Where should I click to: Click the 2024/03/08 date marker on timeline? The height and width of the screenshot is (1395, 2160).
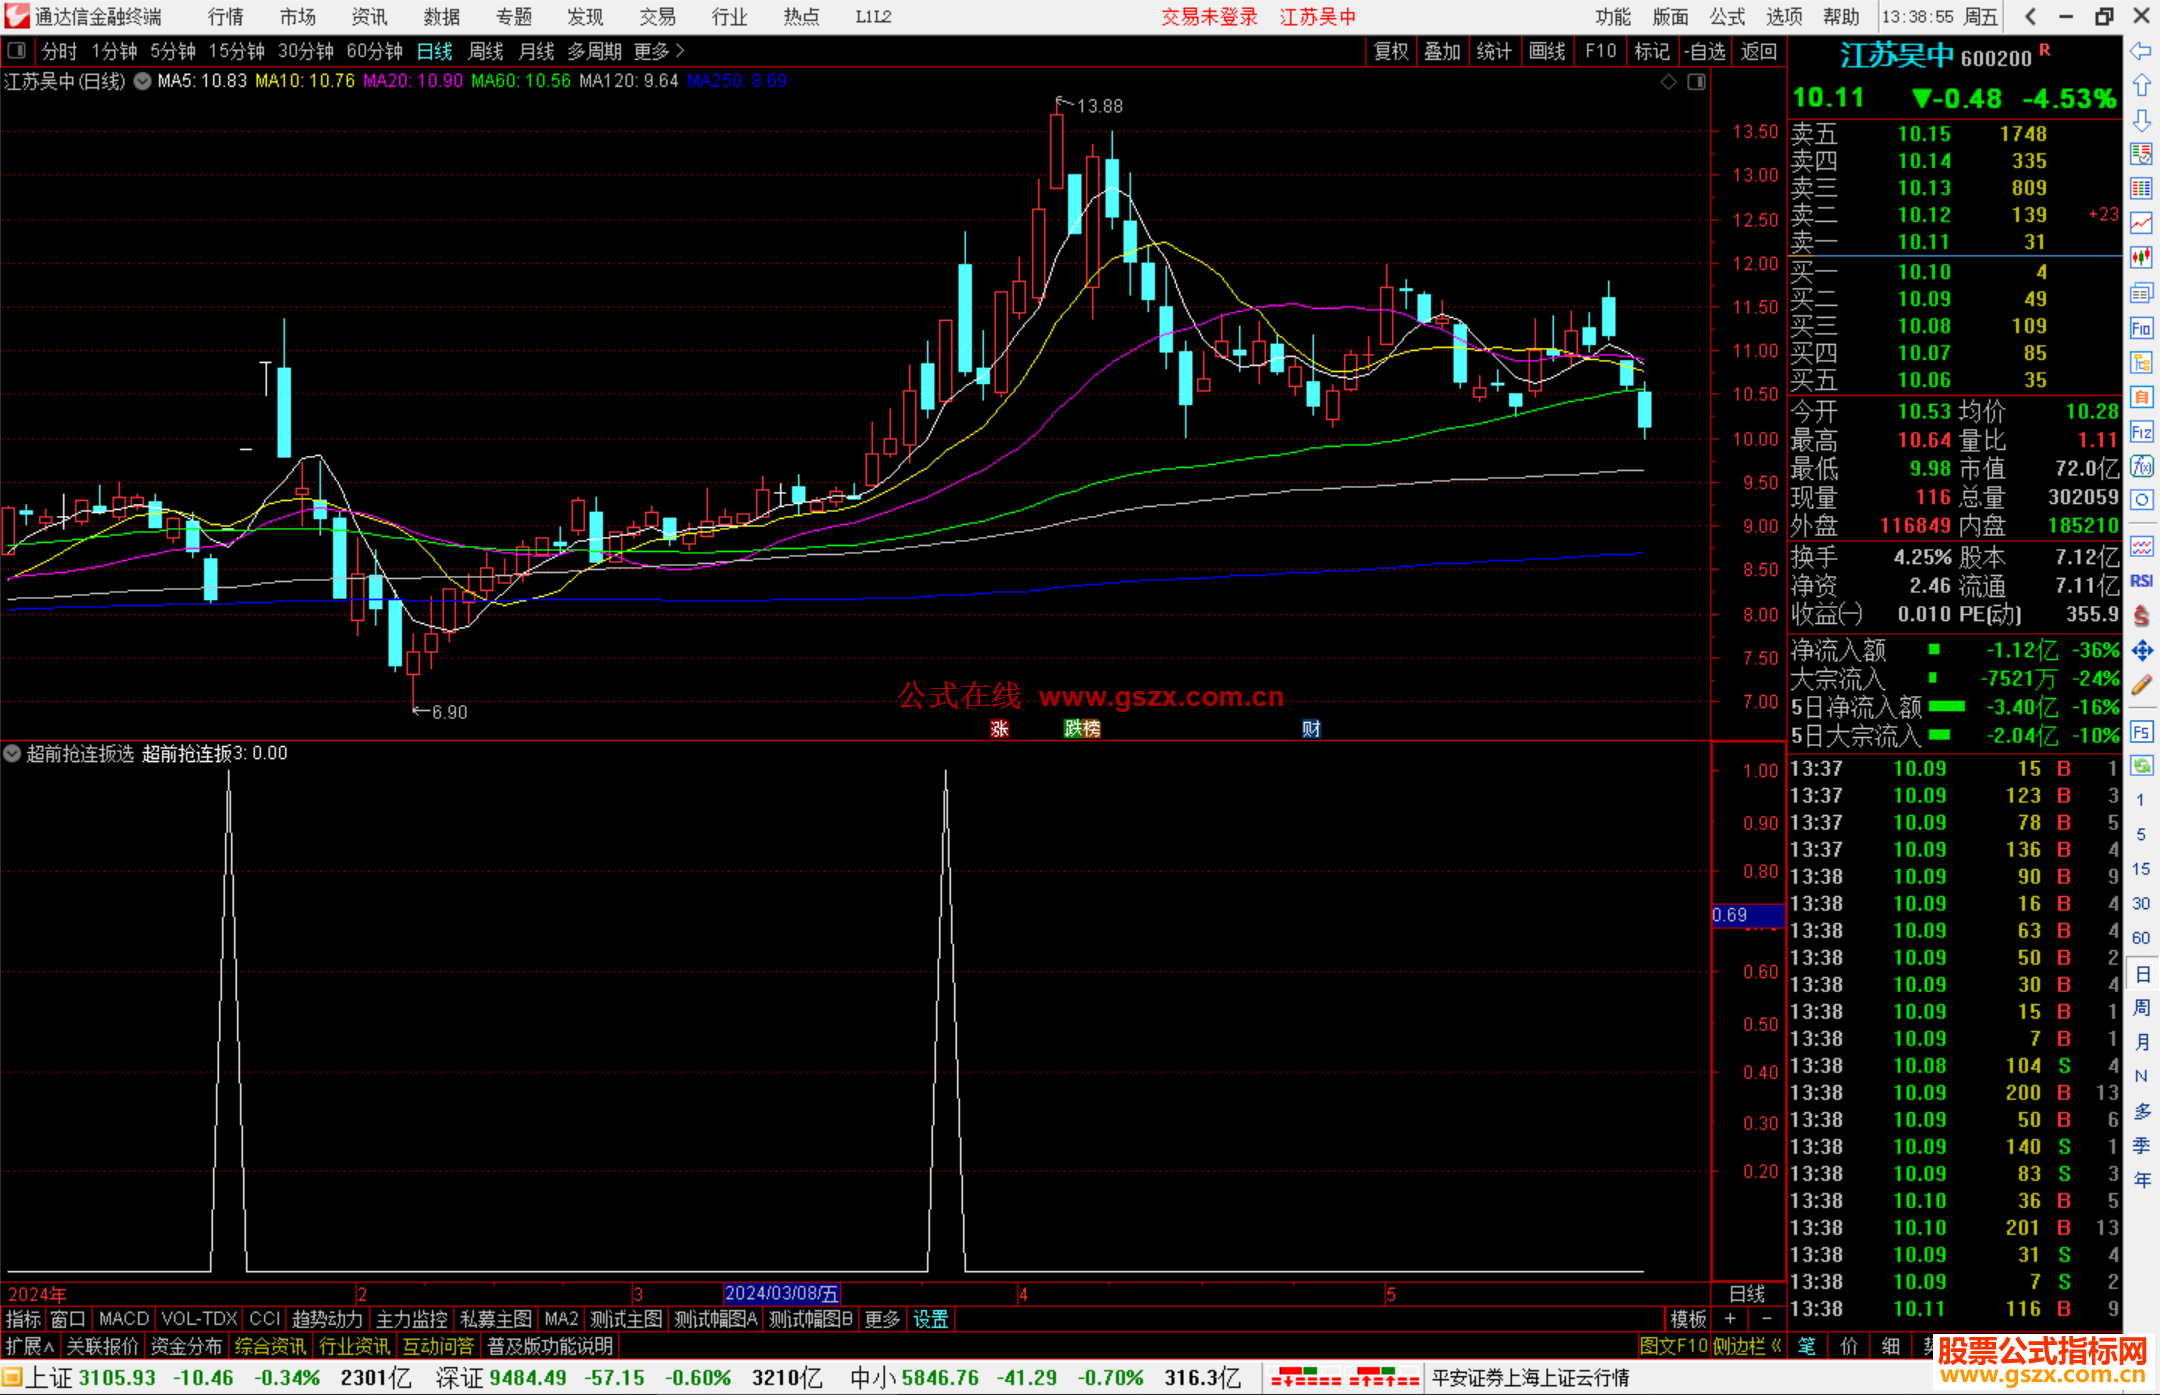click(x=781, y=1293)
